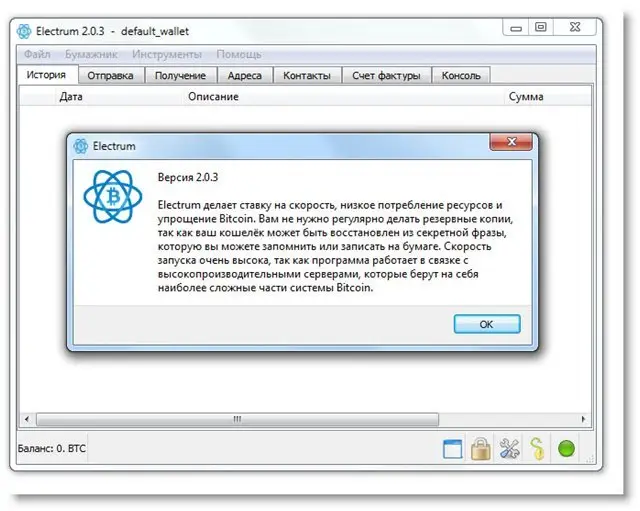Switch to the Отправка tab
Screen dimensions: 640x511
[x=110, y=76]
